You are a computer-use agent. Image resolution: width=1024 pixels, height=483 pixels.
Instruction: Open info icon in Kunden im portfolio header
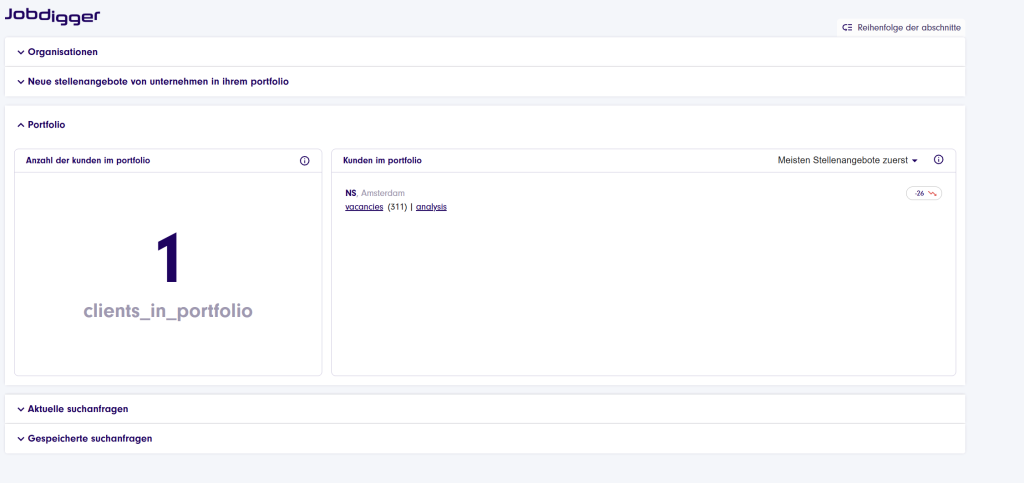(938, 160)
